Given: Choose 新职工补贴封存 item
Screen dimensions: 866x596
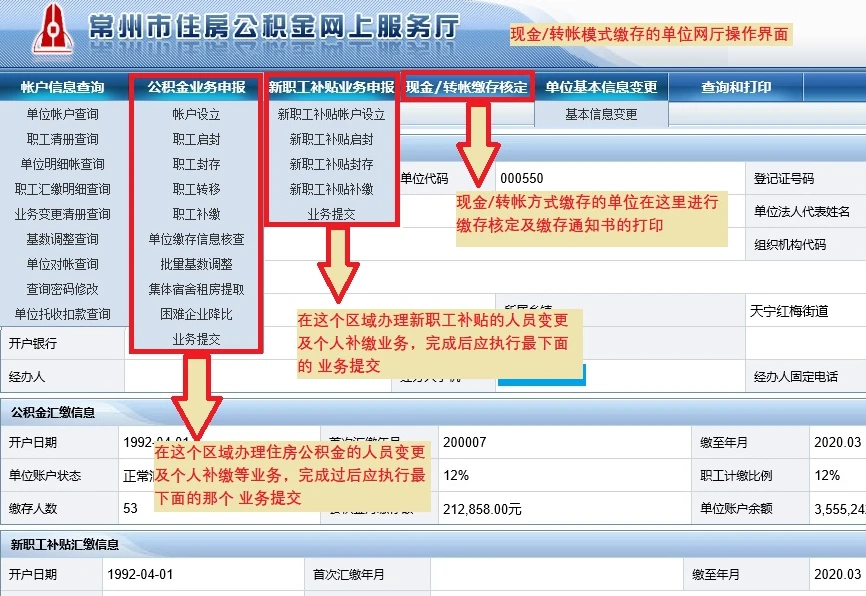Looking at the screenshot, I should 331,164.
